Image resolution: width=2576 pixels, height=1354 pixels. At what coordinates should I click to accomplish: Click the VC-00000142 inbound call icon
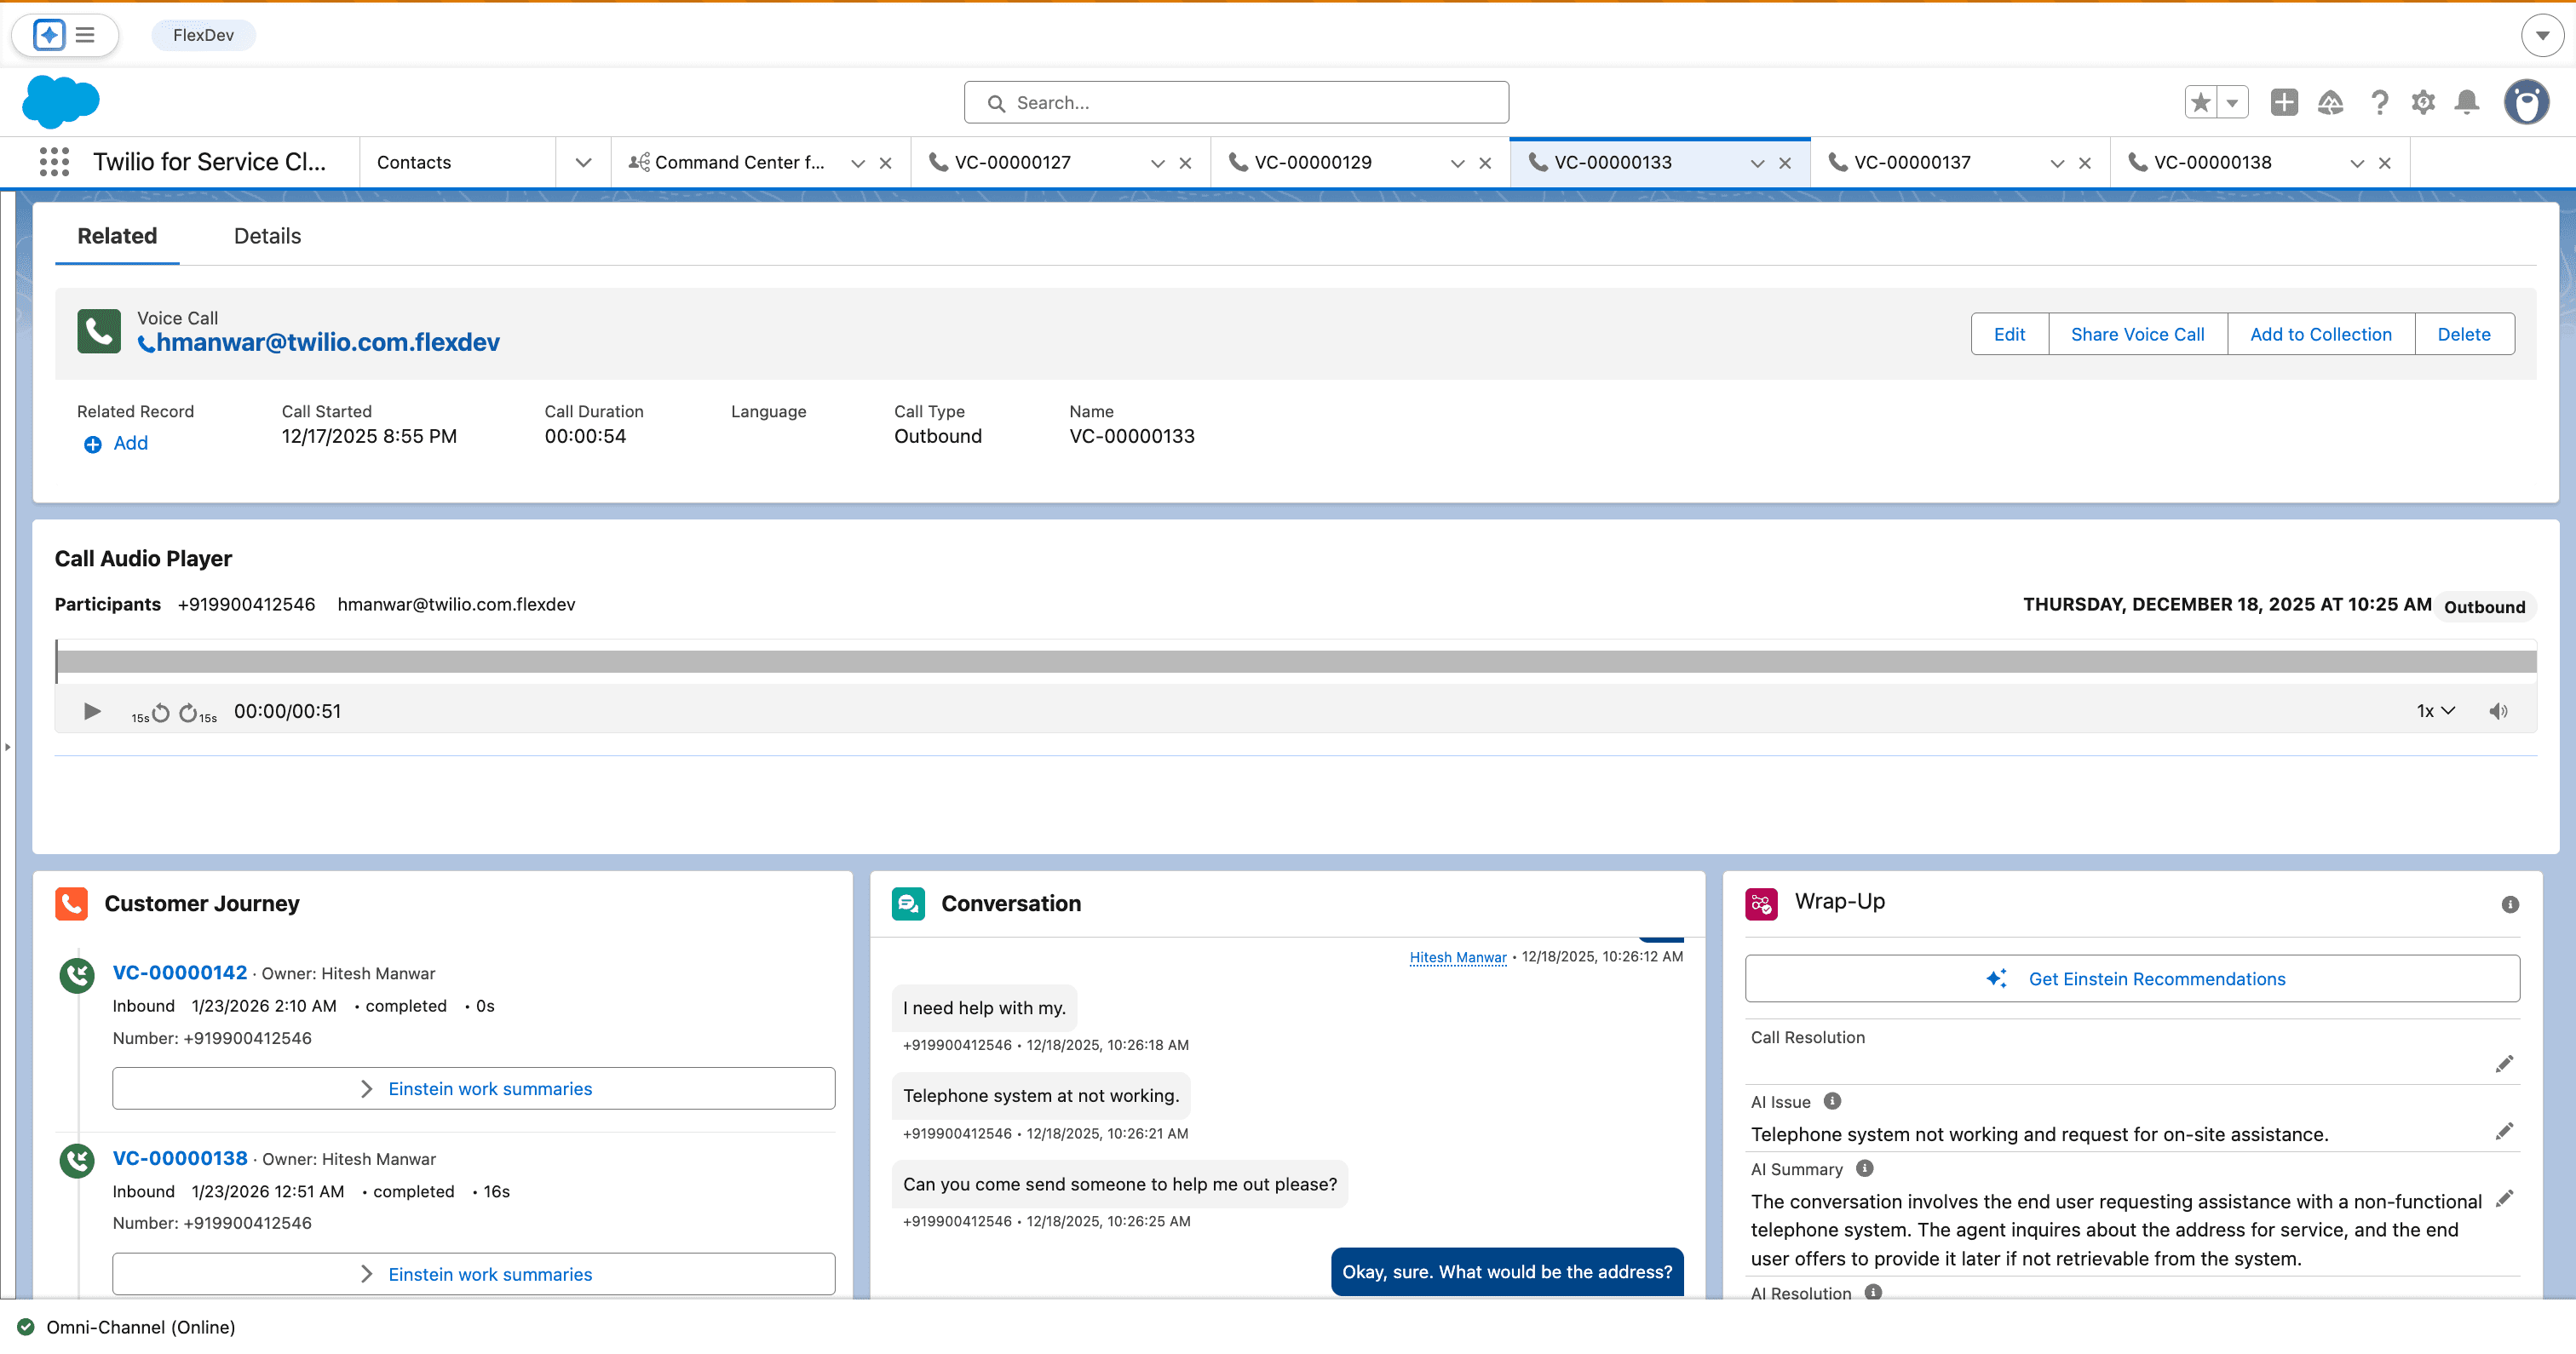[x=77, y=974]
